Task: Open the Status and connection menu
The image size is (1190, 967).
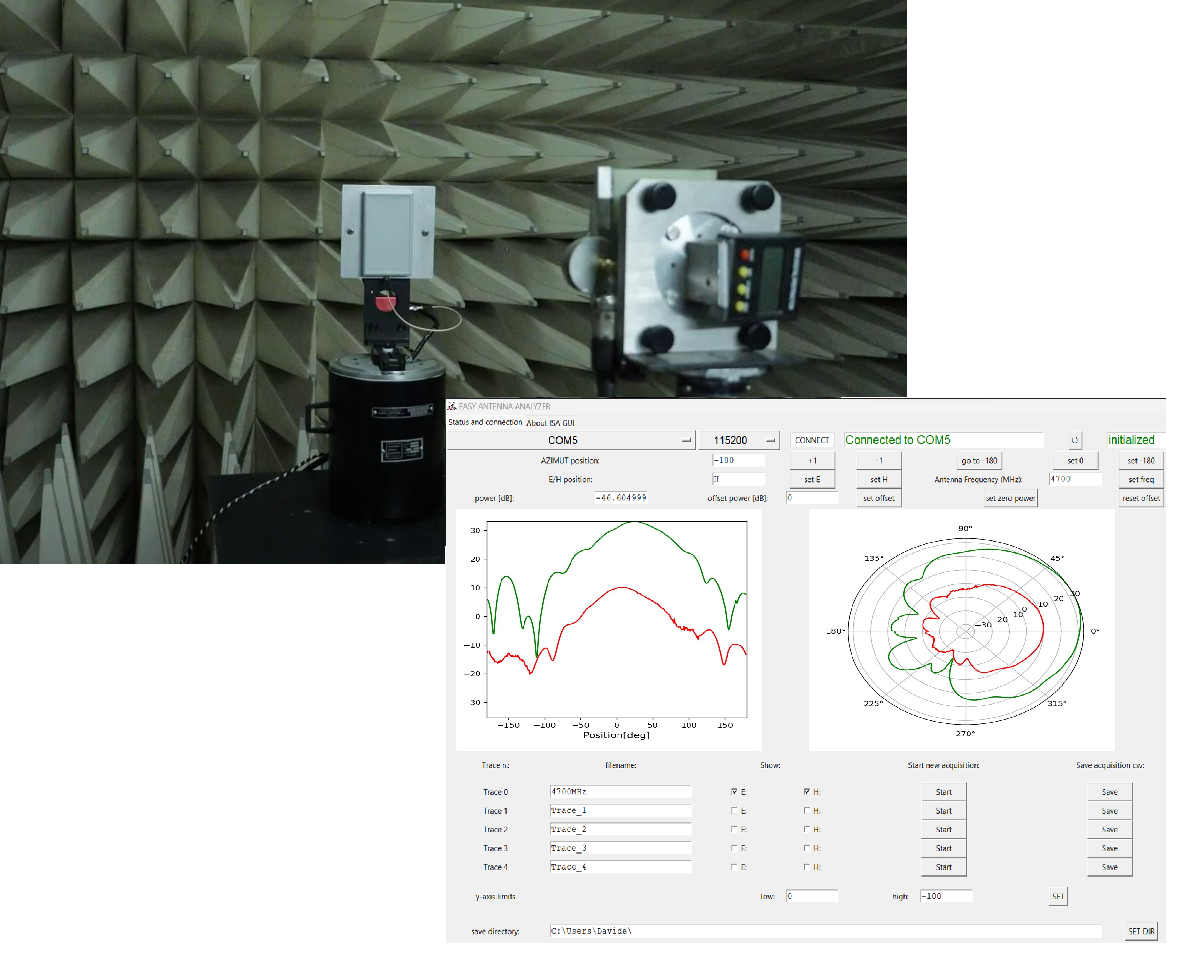Action: point(485,422)
